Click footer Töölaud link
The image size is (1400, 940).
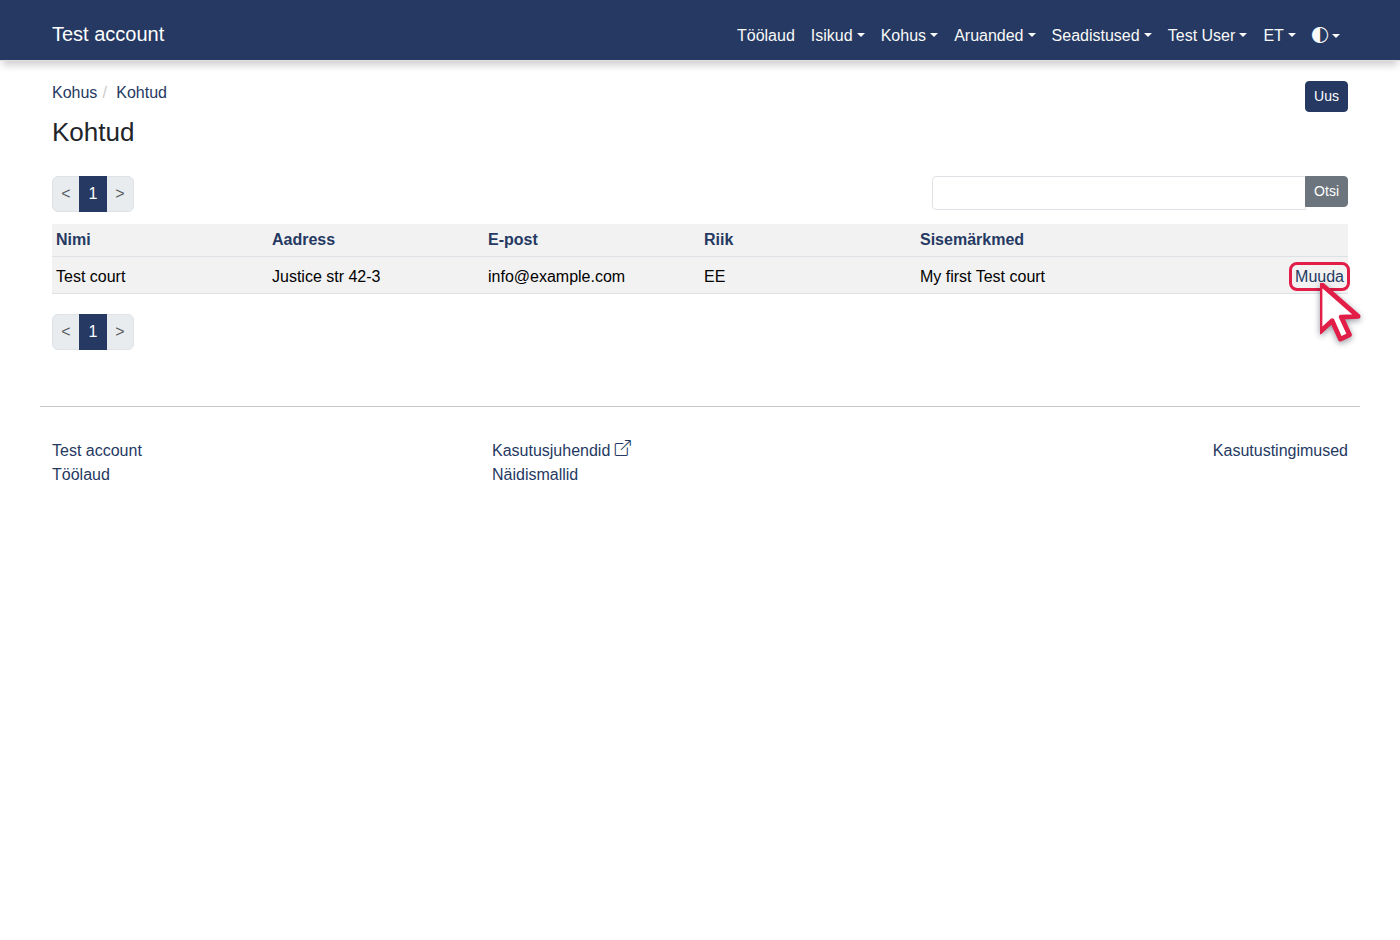(81, 474)
